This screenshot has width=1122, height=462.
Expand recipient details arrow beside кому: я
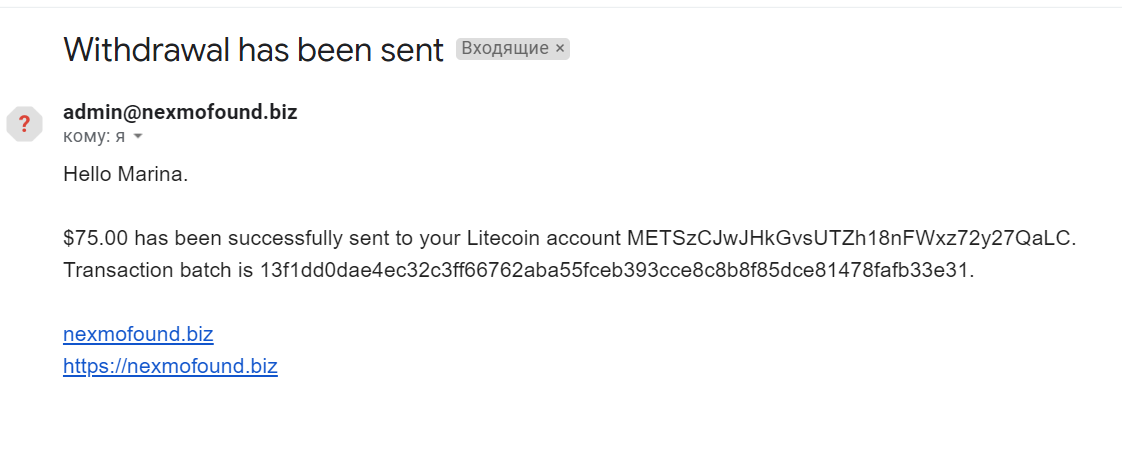coord(138,136)
